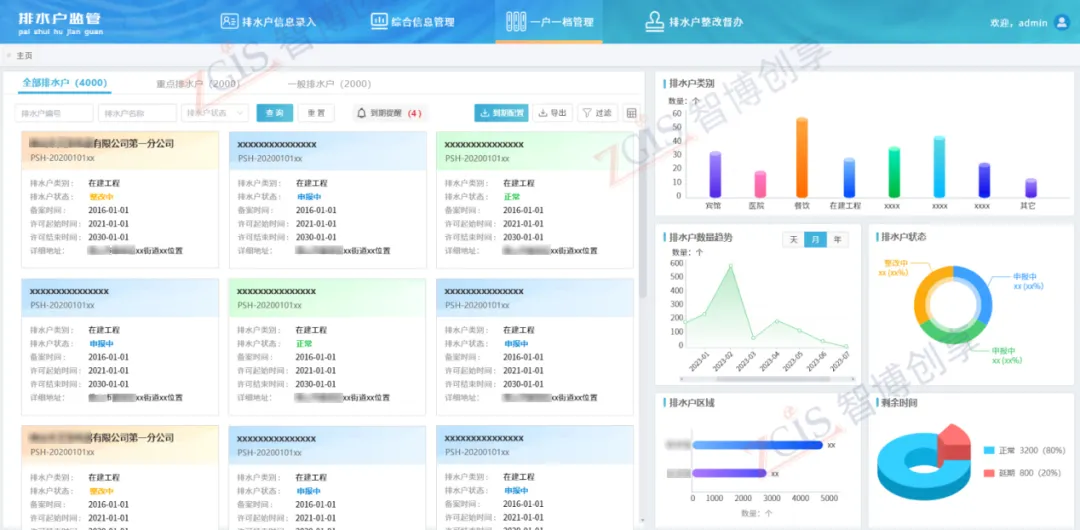
Task: Click the longer blue bar in 排水户区域
Action: (x=758, y=445)
